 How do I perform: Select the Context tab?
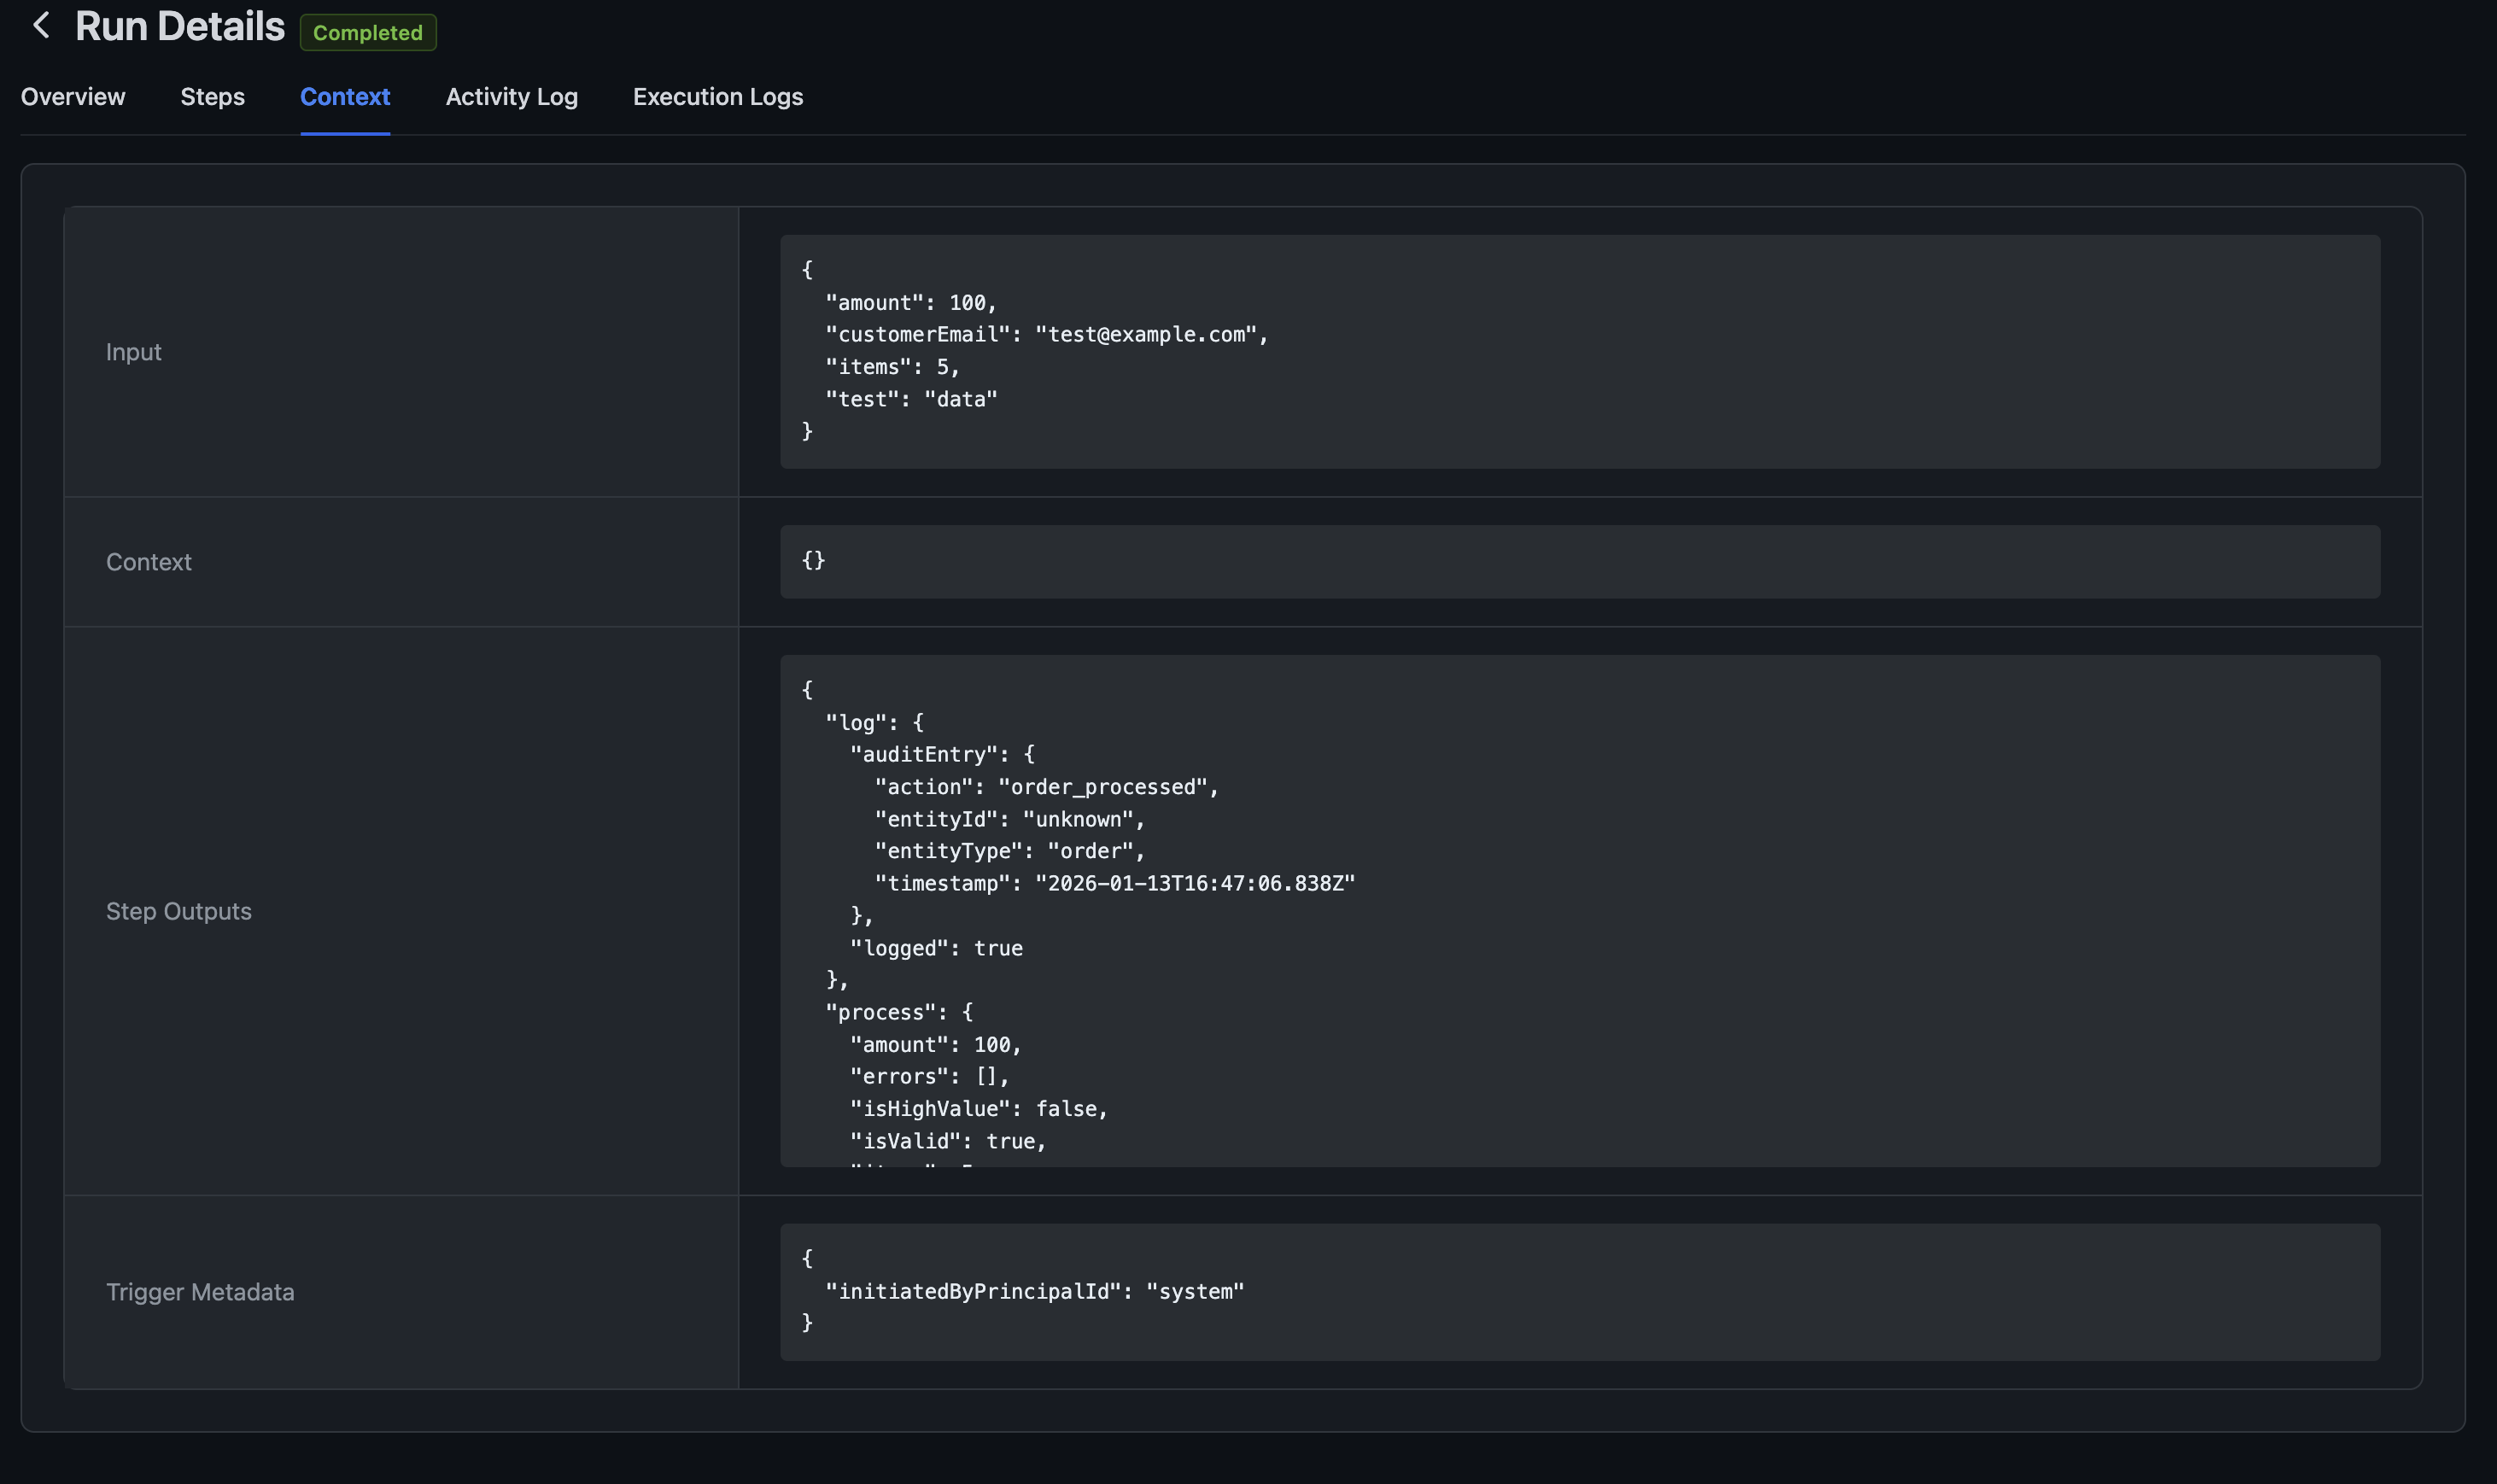click(x=345, y=97)
